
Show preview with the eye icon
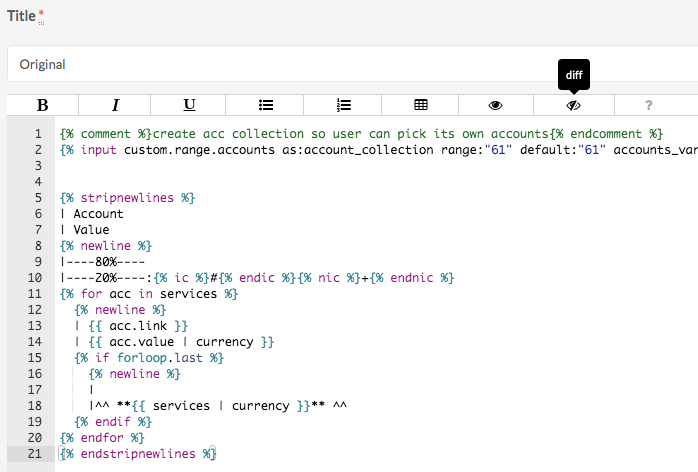[x=495, y=105]
